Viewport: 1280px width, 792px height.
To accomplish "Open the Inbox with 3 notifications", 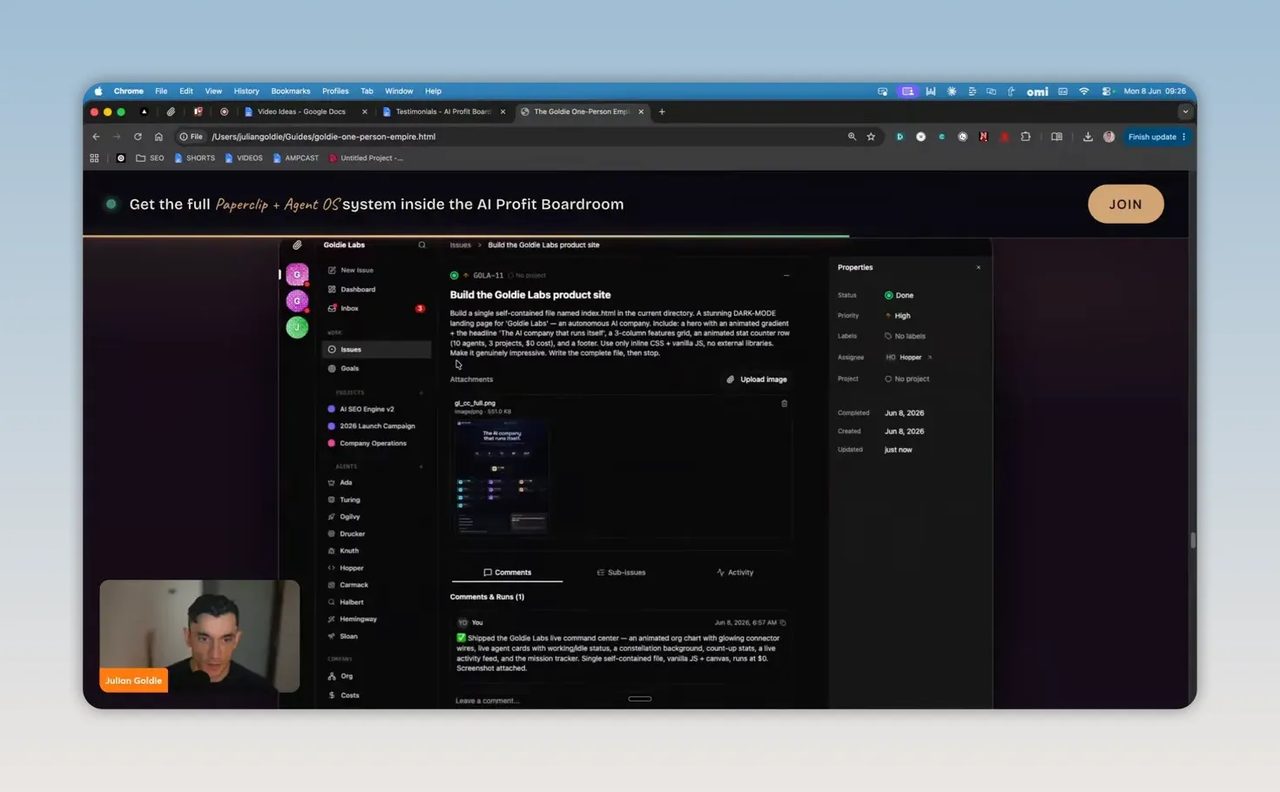I will coord(376,308).
